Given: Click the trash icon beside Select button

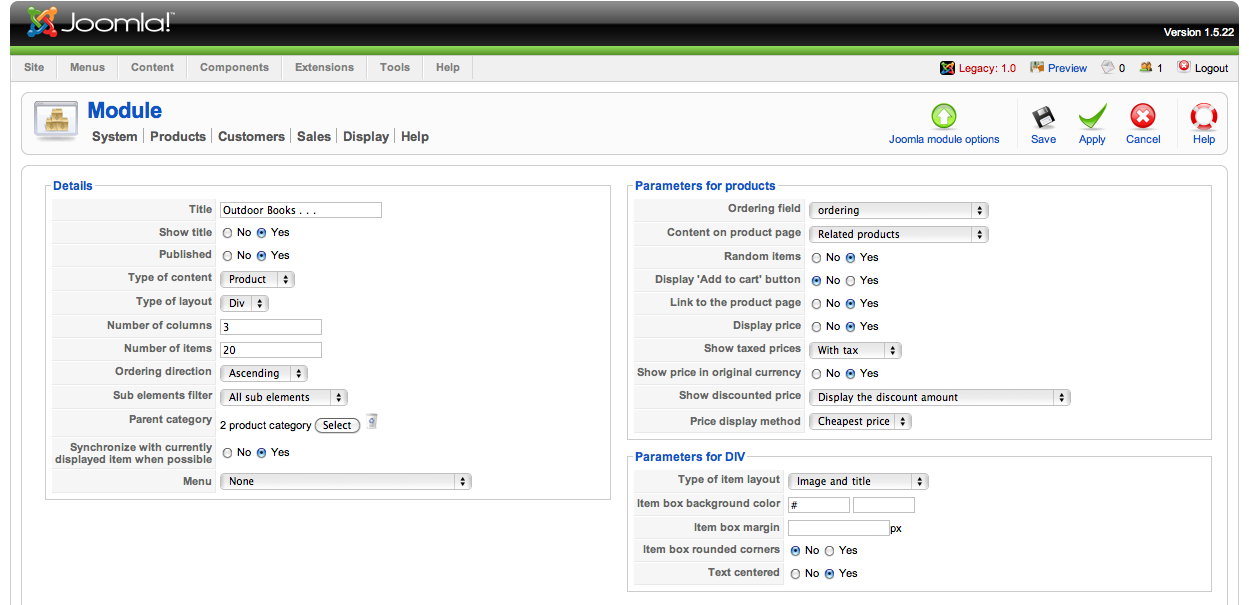Looking at the screenshot, I should [371, 422].
